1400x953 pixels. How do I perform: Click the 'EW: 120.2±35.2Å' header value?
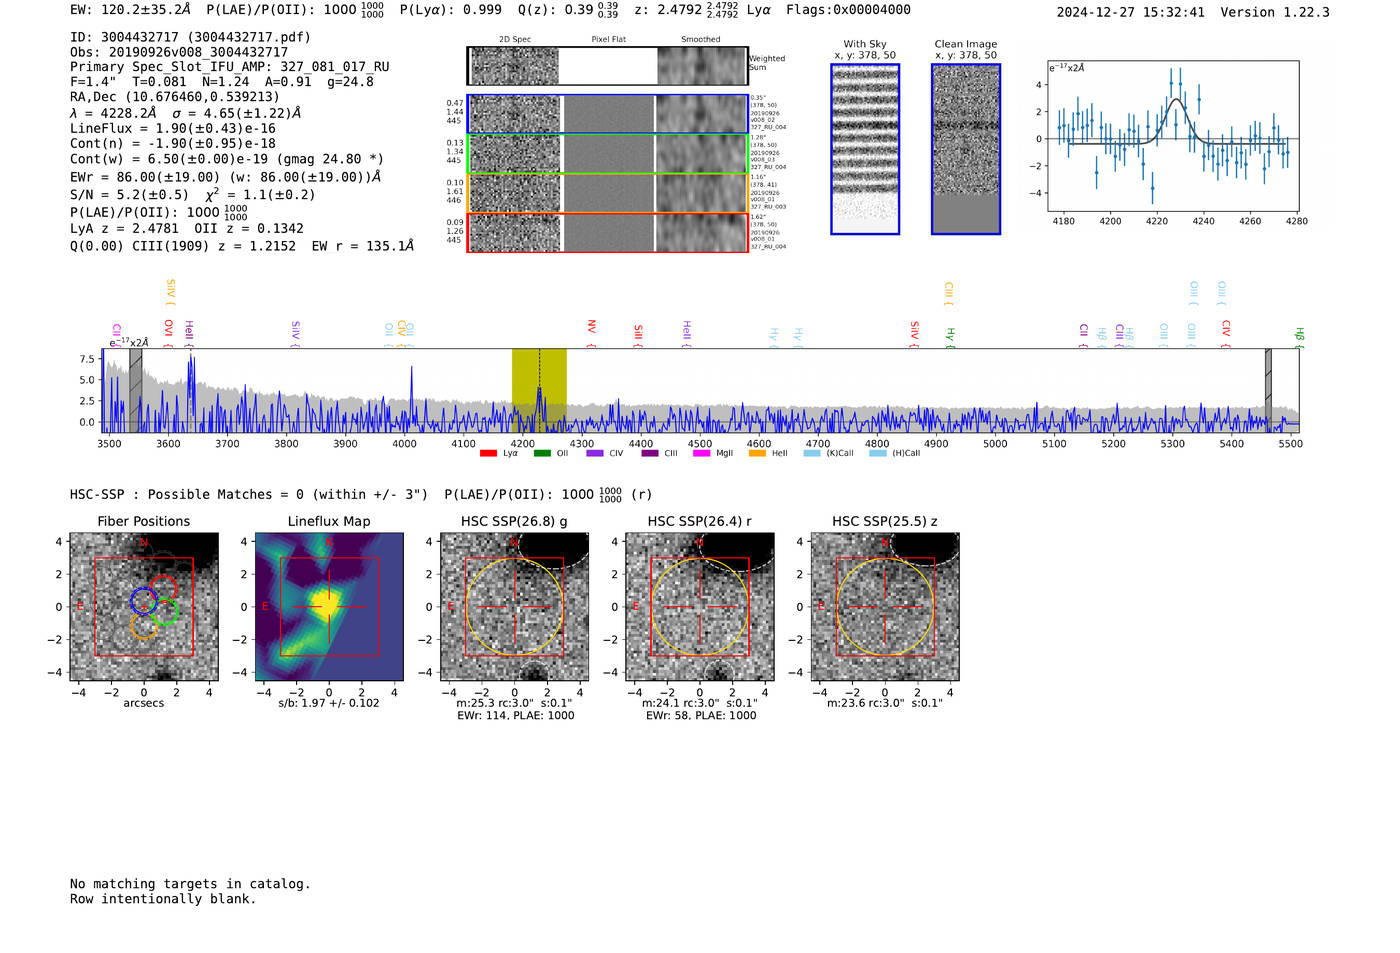tap(130, 9)
